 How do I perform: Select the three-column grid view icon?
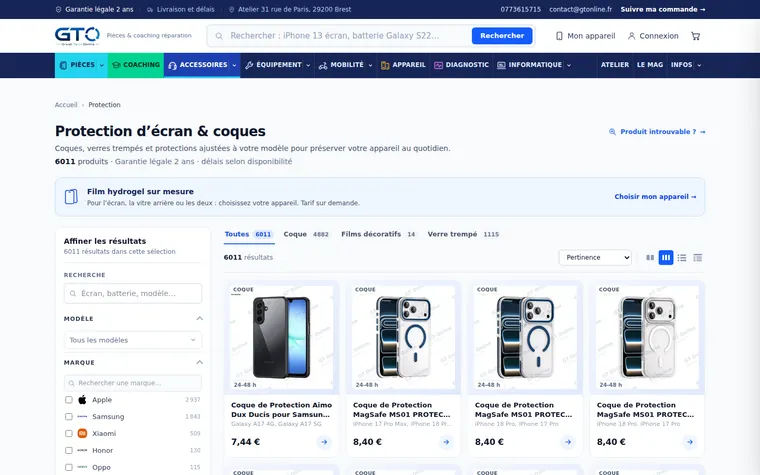pos(666,258)
